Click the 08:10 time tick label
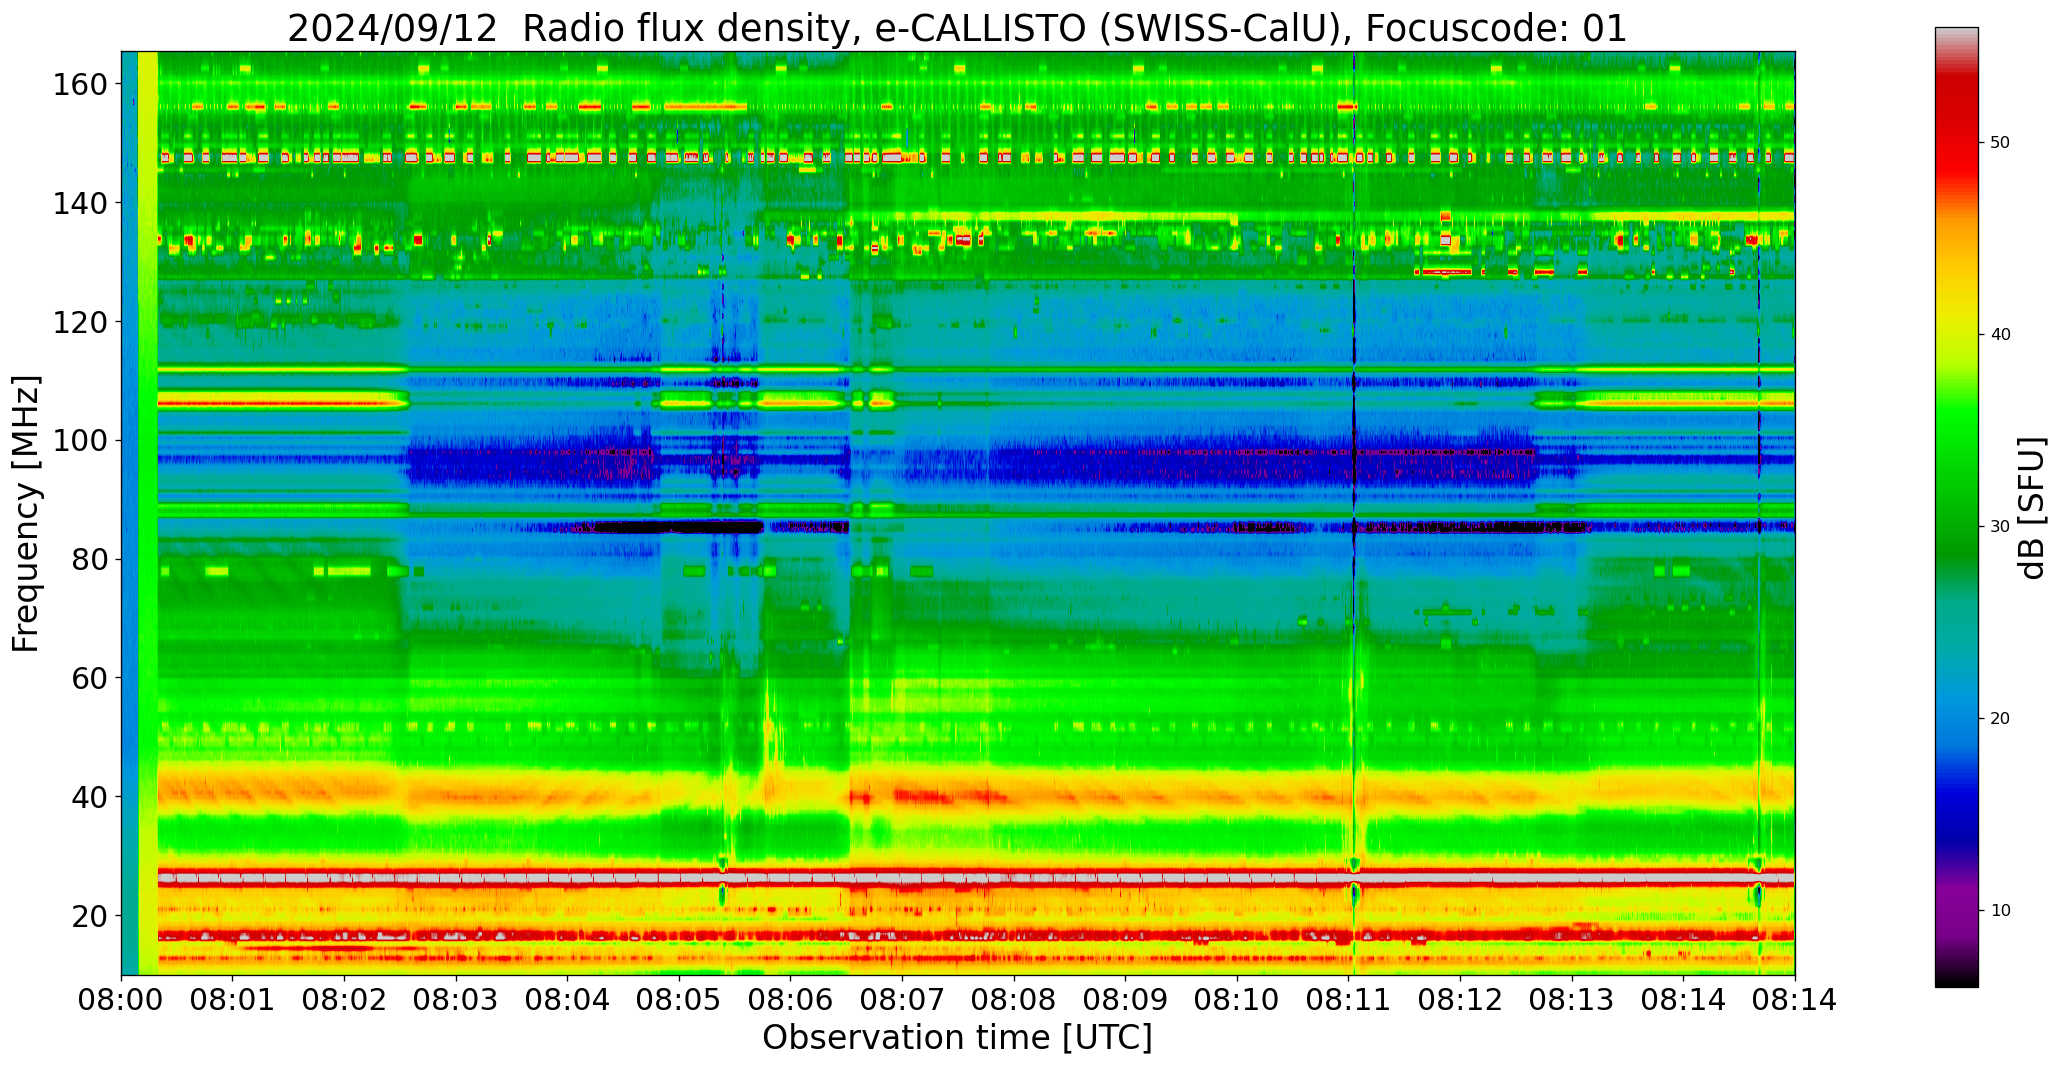This screenshot has height=1067, width=2062. tap(1237, 1000)
